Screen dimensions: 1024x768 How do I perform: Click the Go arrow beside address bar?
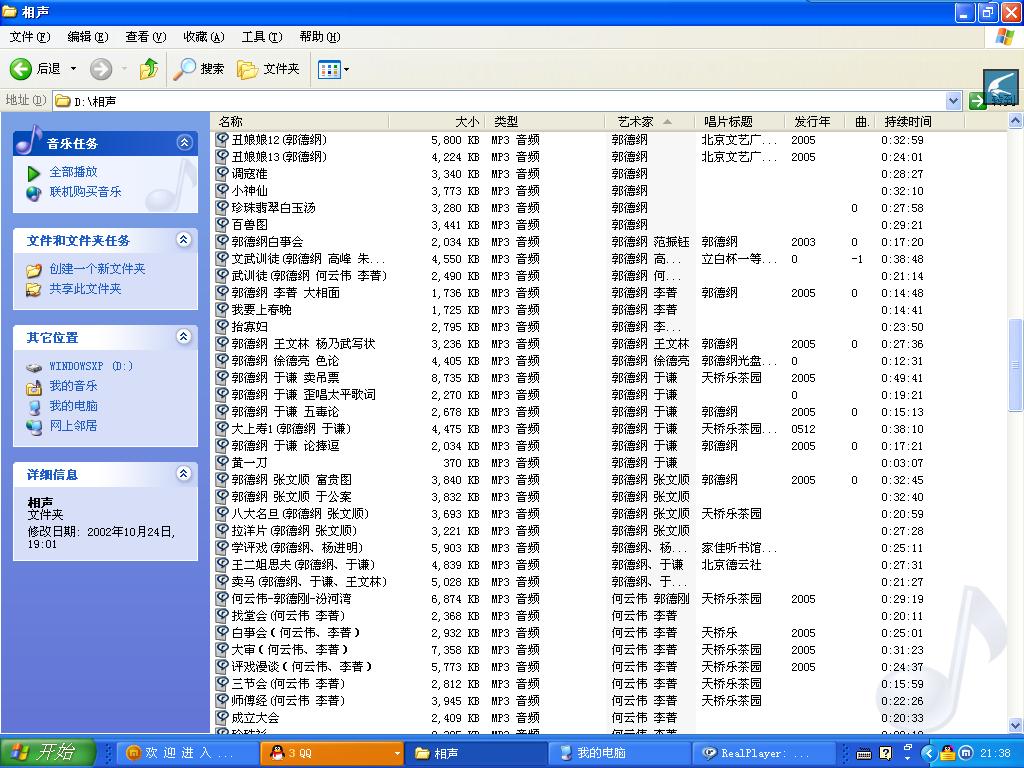[978, 101]
